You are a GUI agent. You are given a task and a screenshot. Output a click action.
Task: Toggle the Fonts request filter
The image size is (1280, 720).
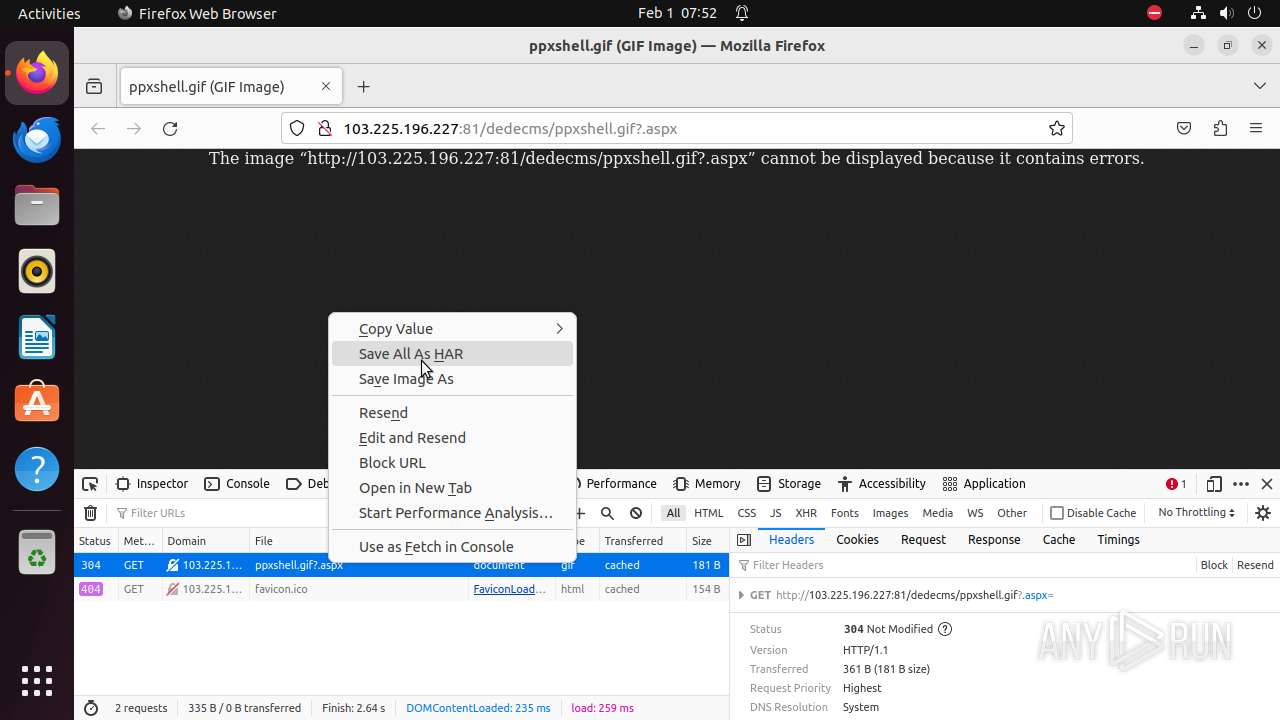[x=845, y=513]
